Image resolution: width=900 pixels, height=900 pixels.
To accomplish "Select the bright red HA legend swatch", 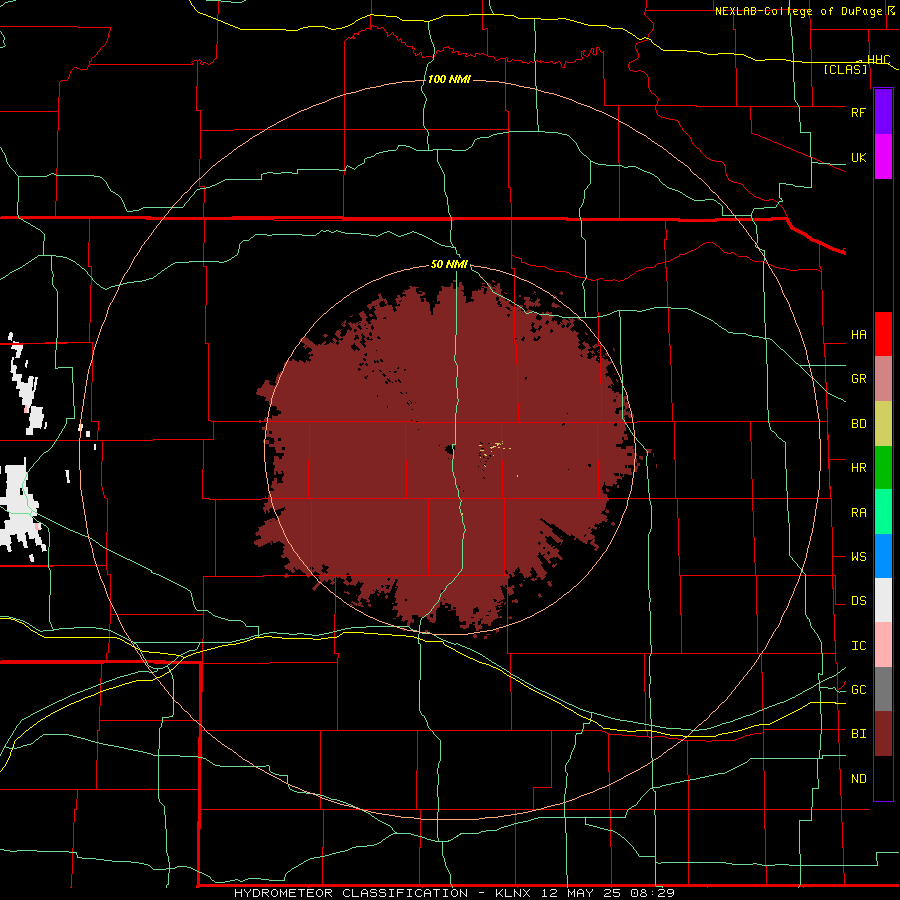I will (883, 334).
